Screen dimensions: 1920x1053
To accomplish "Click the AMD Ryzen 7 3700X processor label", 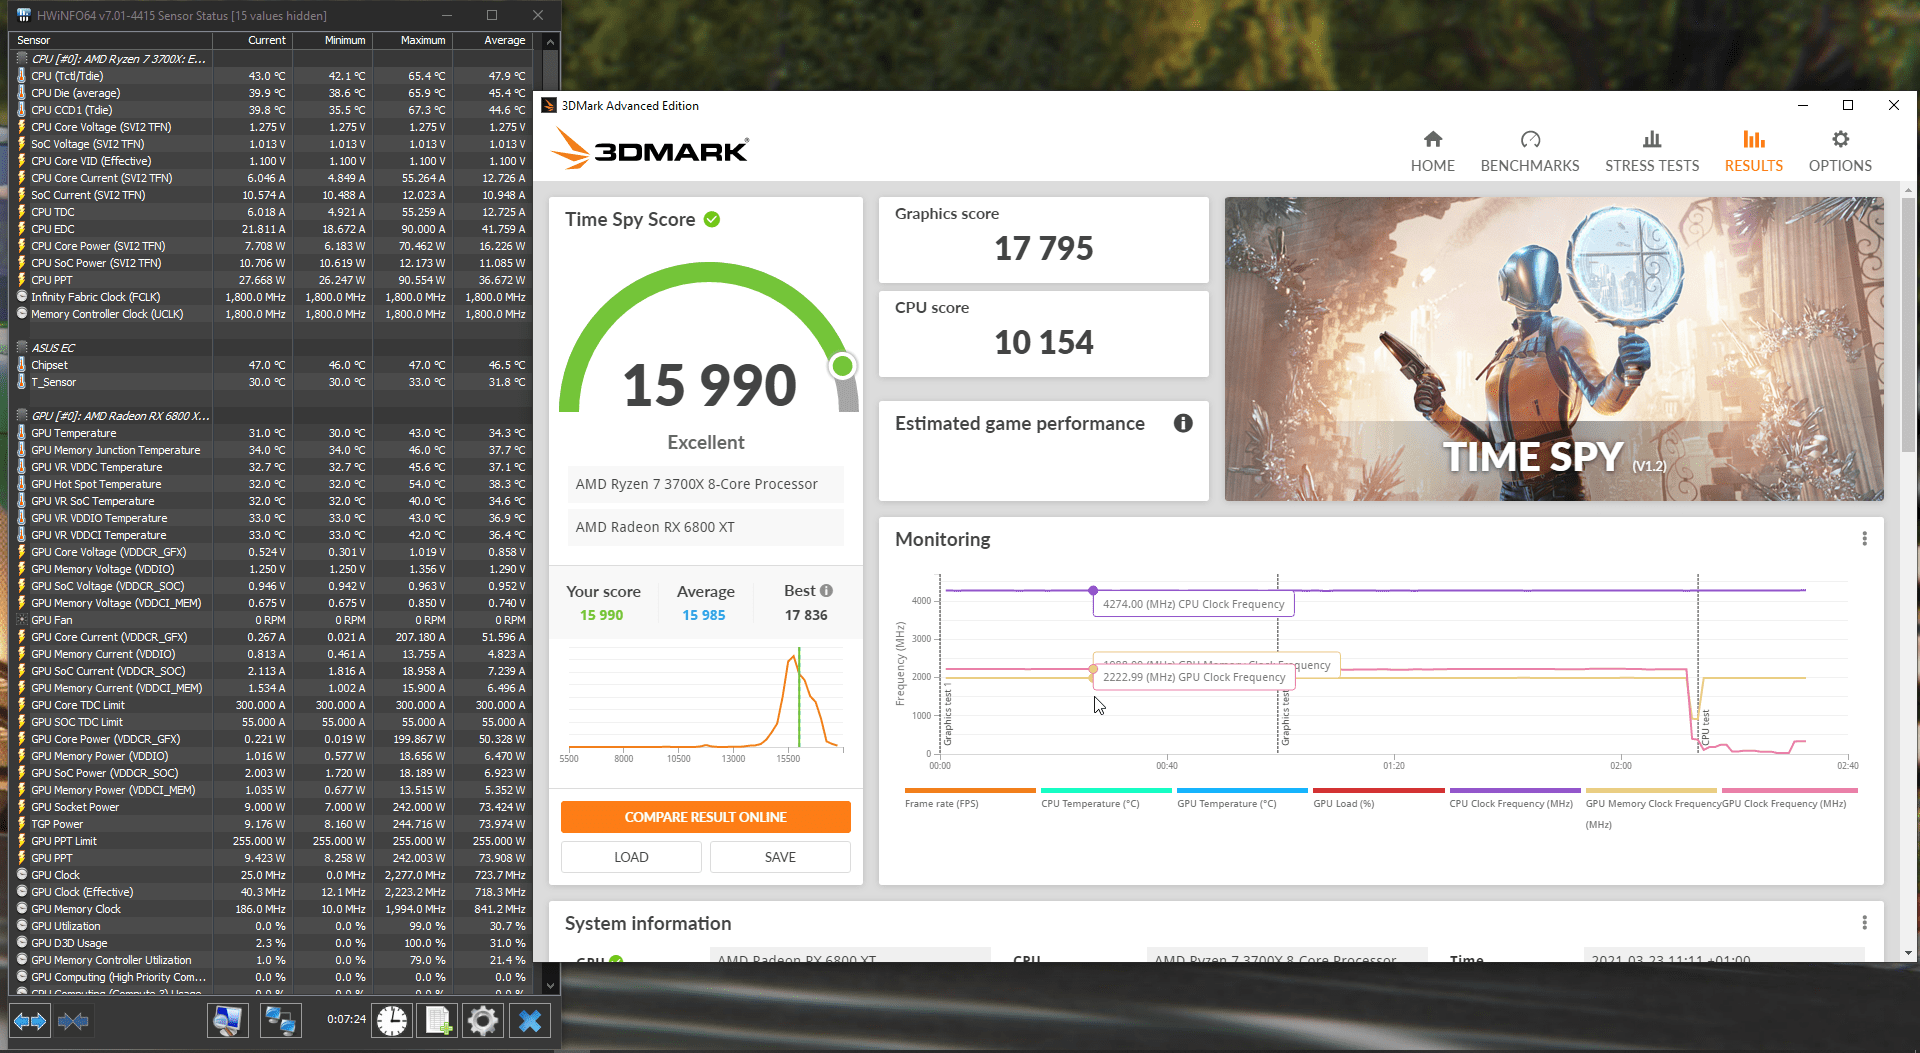I will (705, 484).
